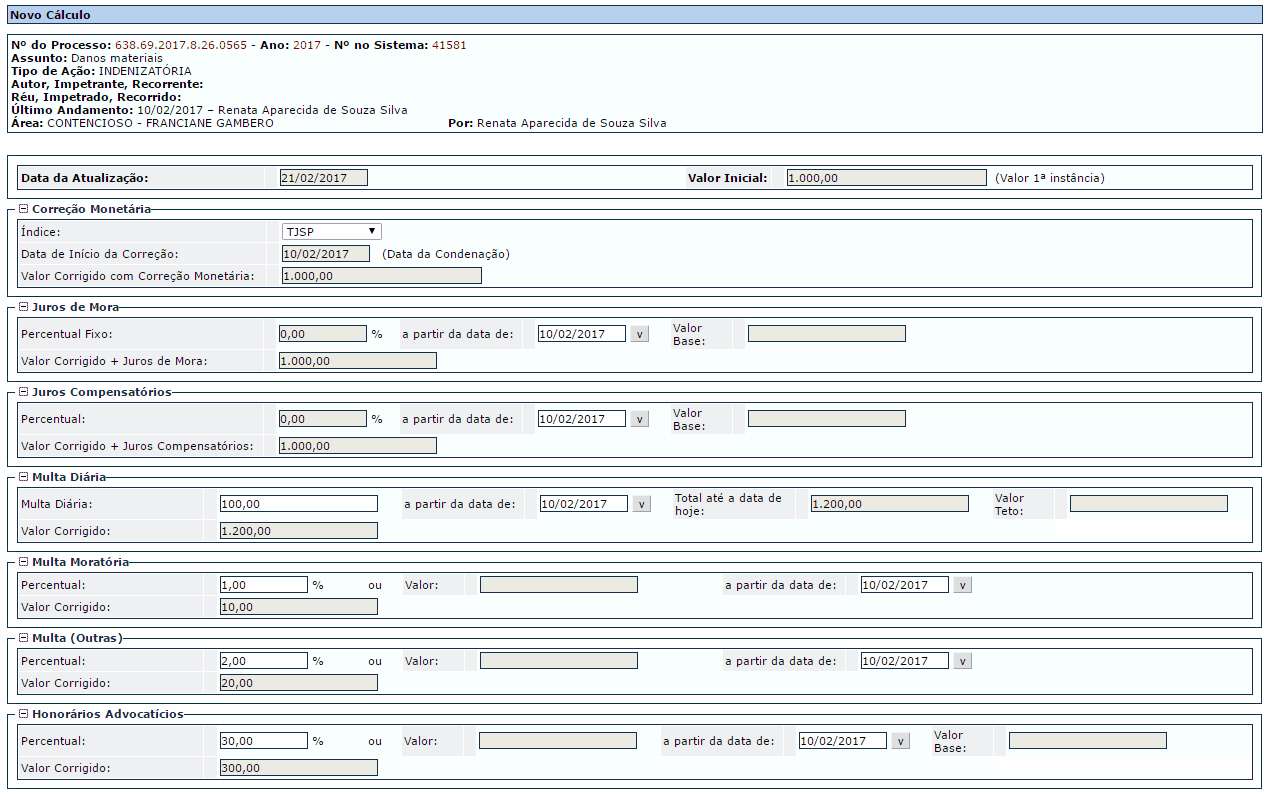The height and width of the screenshot is (794, 1266).
Task: Click the Multa Diária amount field
Action: (x=299, y=504)
